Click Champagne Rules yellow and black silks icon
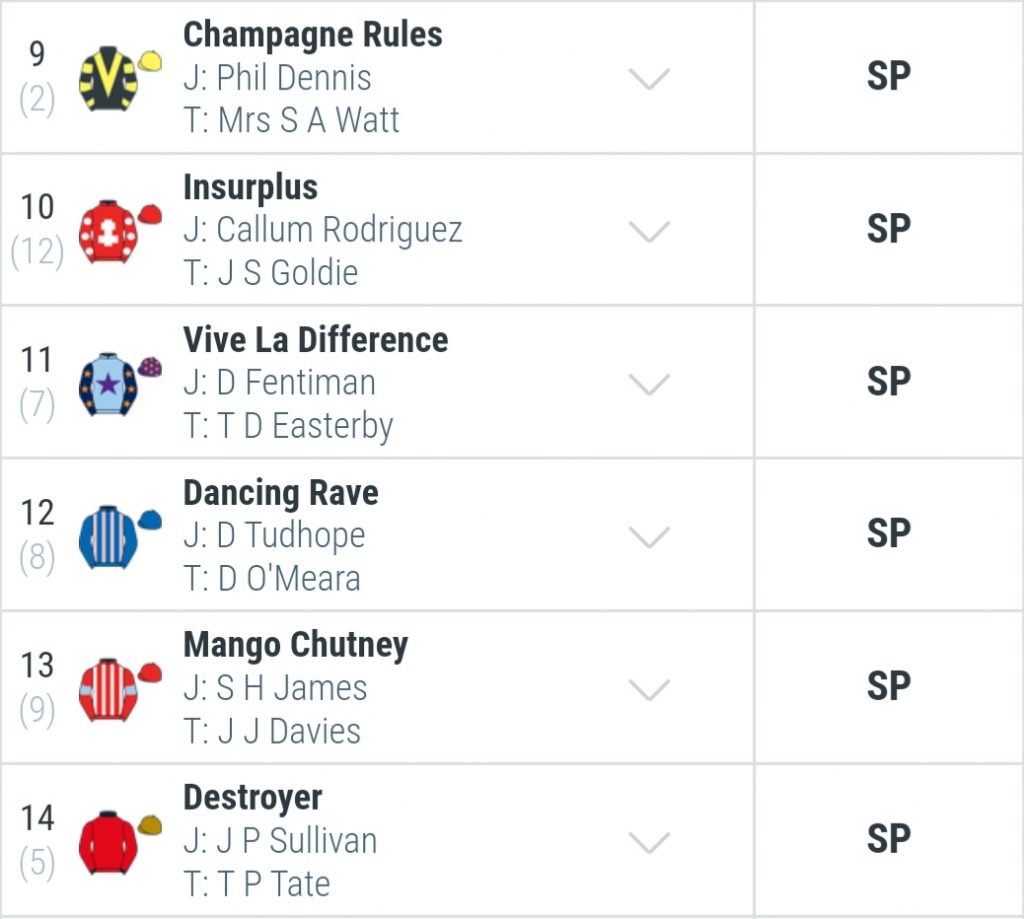The width and height of the screenshot is (1024, 919). tap(120, 78)
